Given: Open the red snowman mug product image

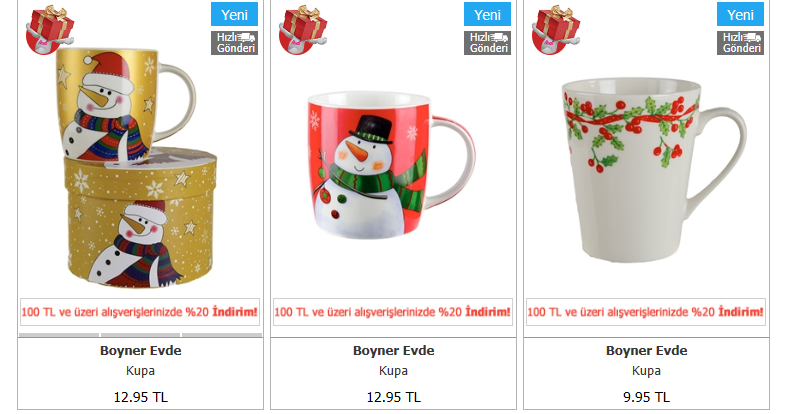Looking at the screenshot, I should pos(391,165).
